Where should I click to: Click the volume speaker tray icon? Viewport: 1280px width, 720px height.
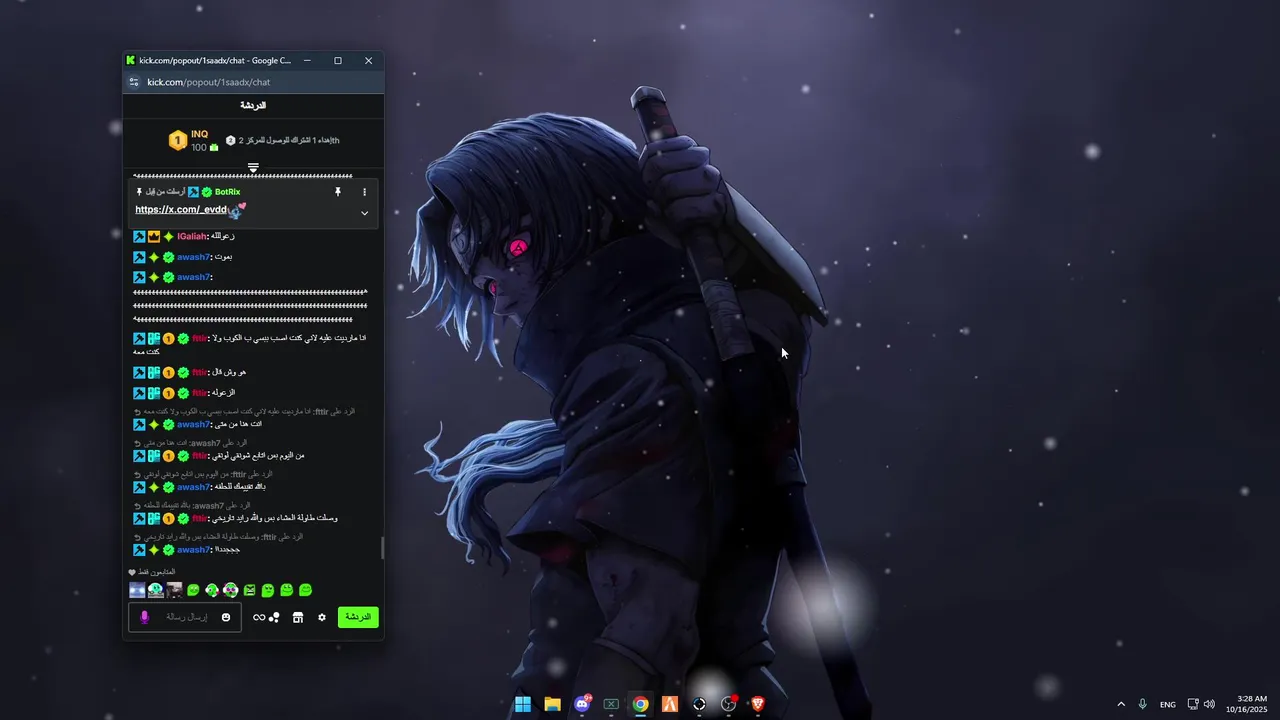(1209, 704)
